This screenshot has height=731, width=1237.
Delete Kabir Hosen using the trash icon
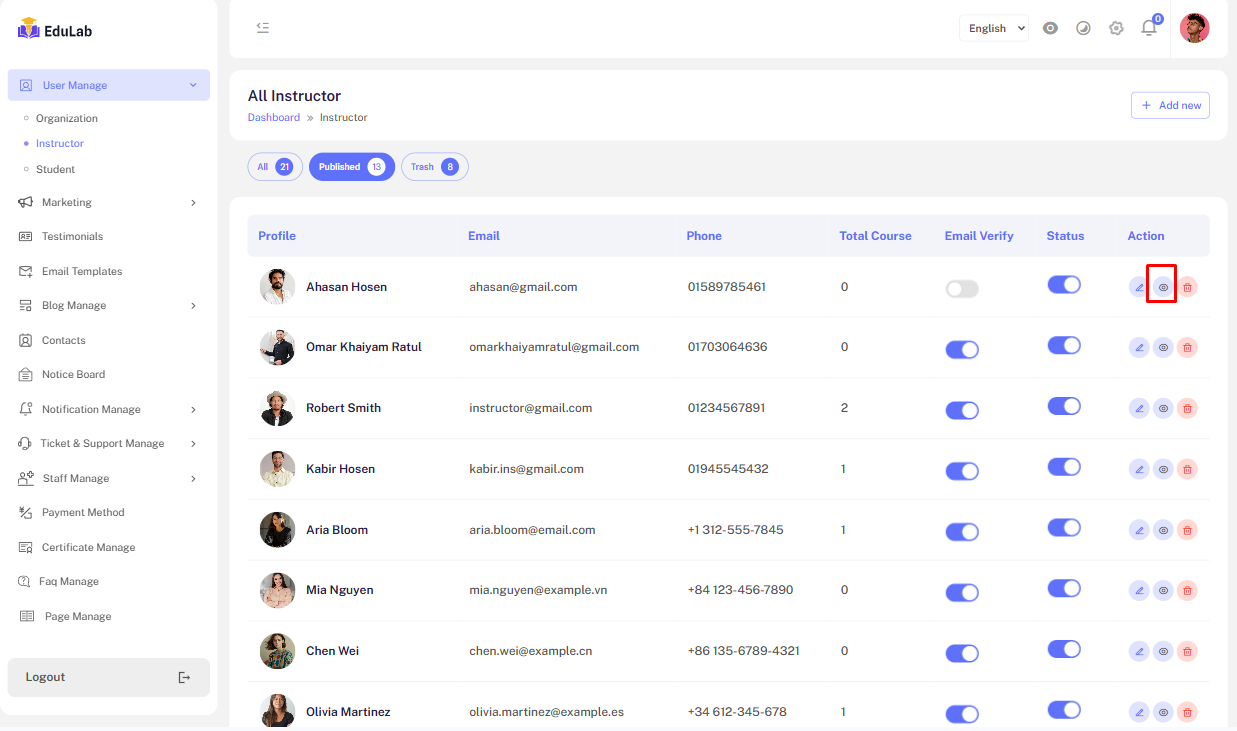[x=1187, y=469]
